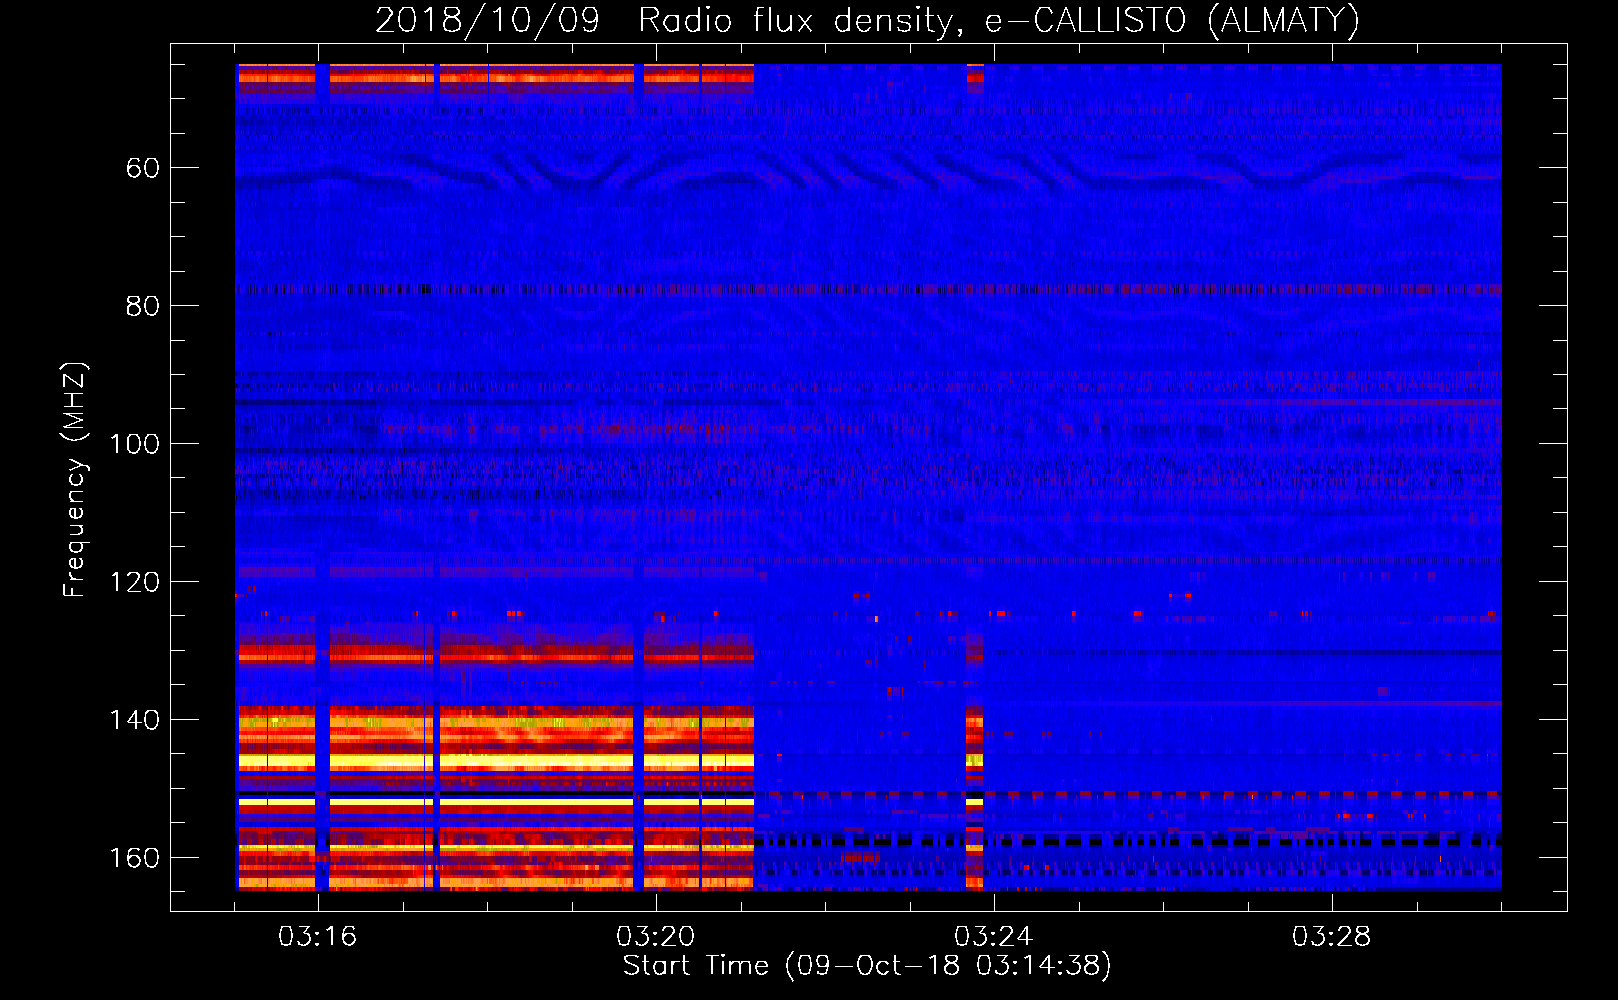Viewport: 1618px width, 1000px height.
Task: Click the date "2018/10/09" in the title
Action: [487, 20]
